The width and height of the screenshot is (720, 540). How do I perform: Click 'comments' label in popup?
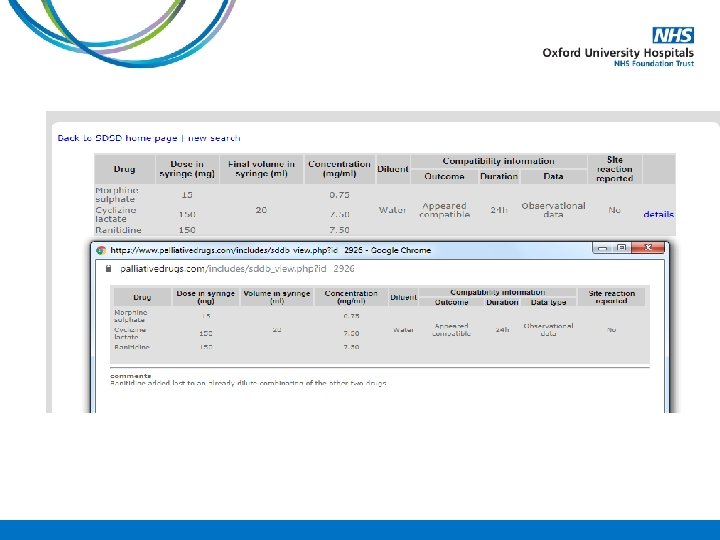point(131,376)
